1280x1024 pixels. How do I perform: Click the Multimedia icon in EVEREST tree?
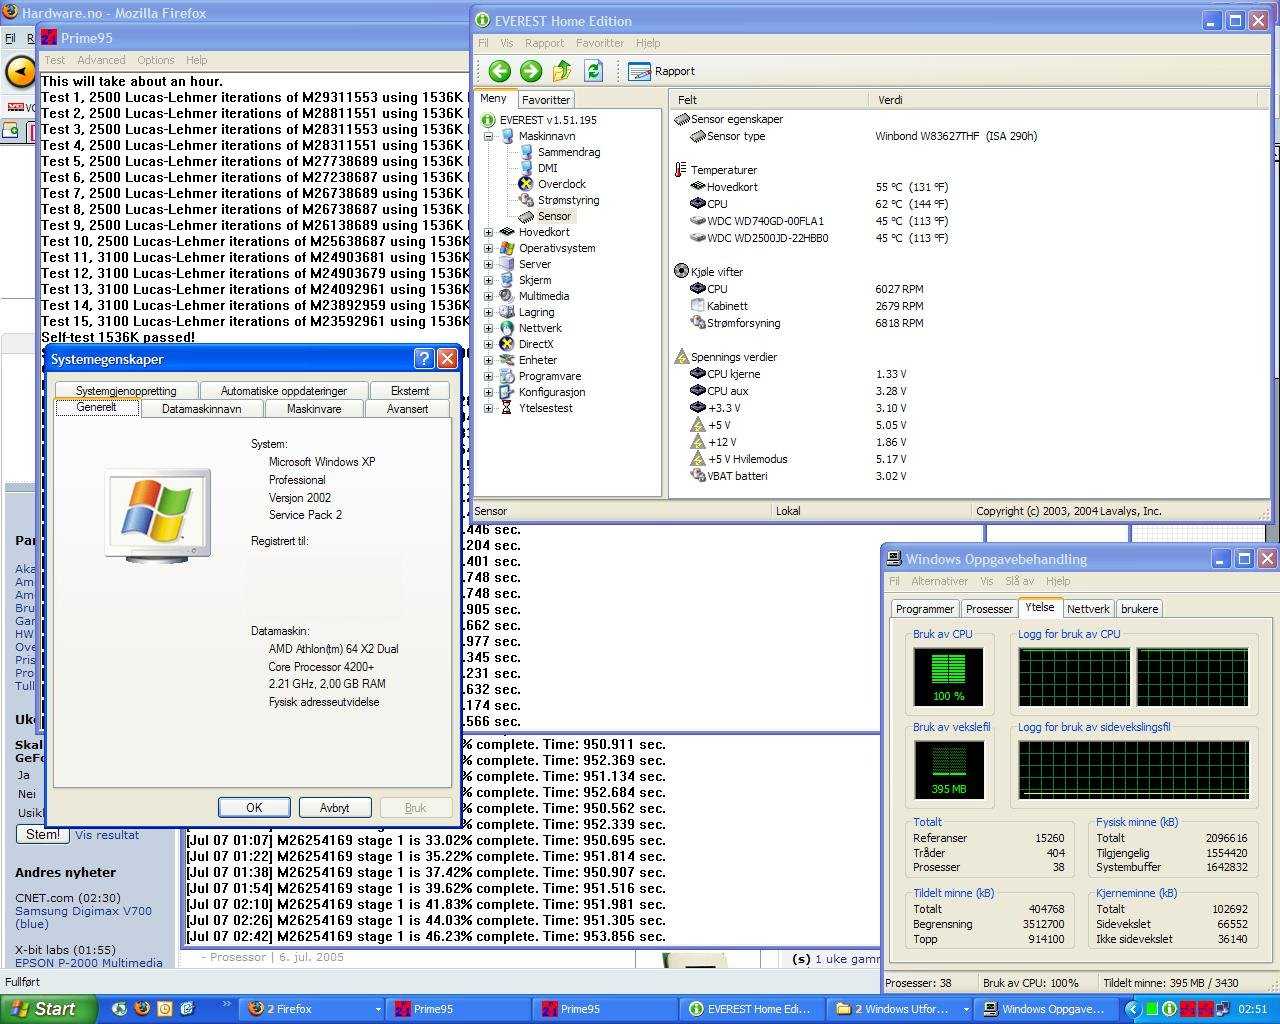coord(507,296)
